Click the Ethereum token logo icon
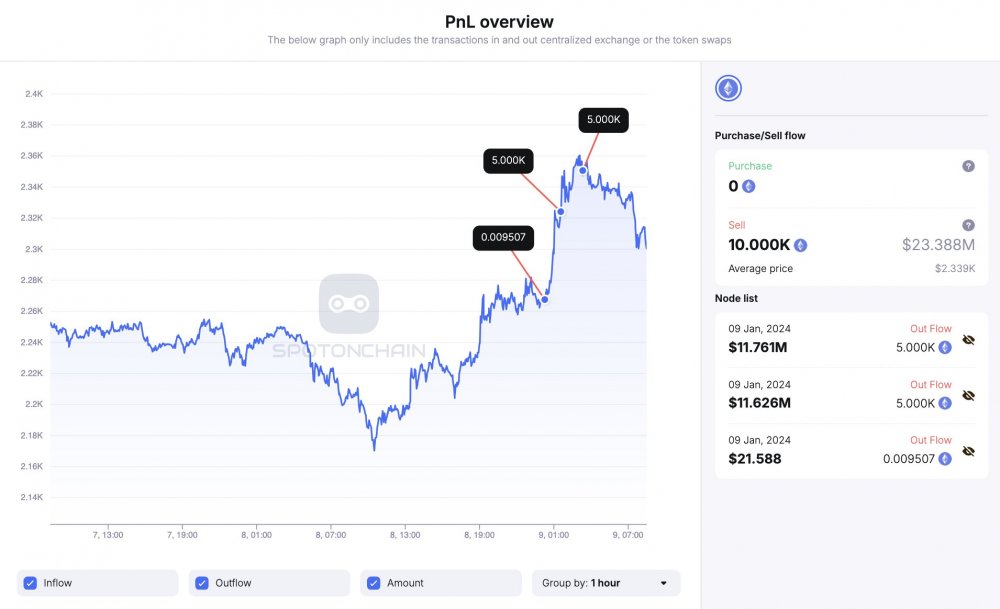 (x=728, y=88)
